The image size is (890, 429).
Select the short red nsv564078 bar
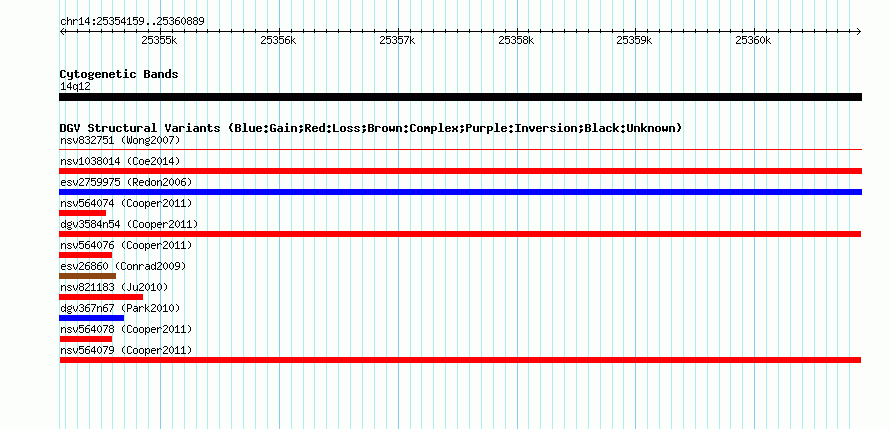click(x=86, y=339)
